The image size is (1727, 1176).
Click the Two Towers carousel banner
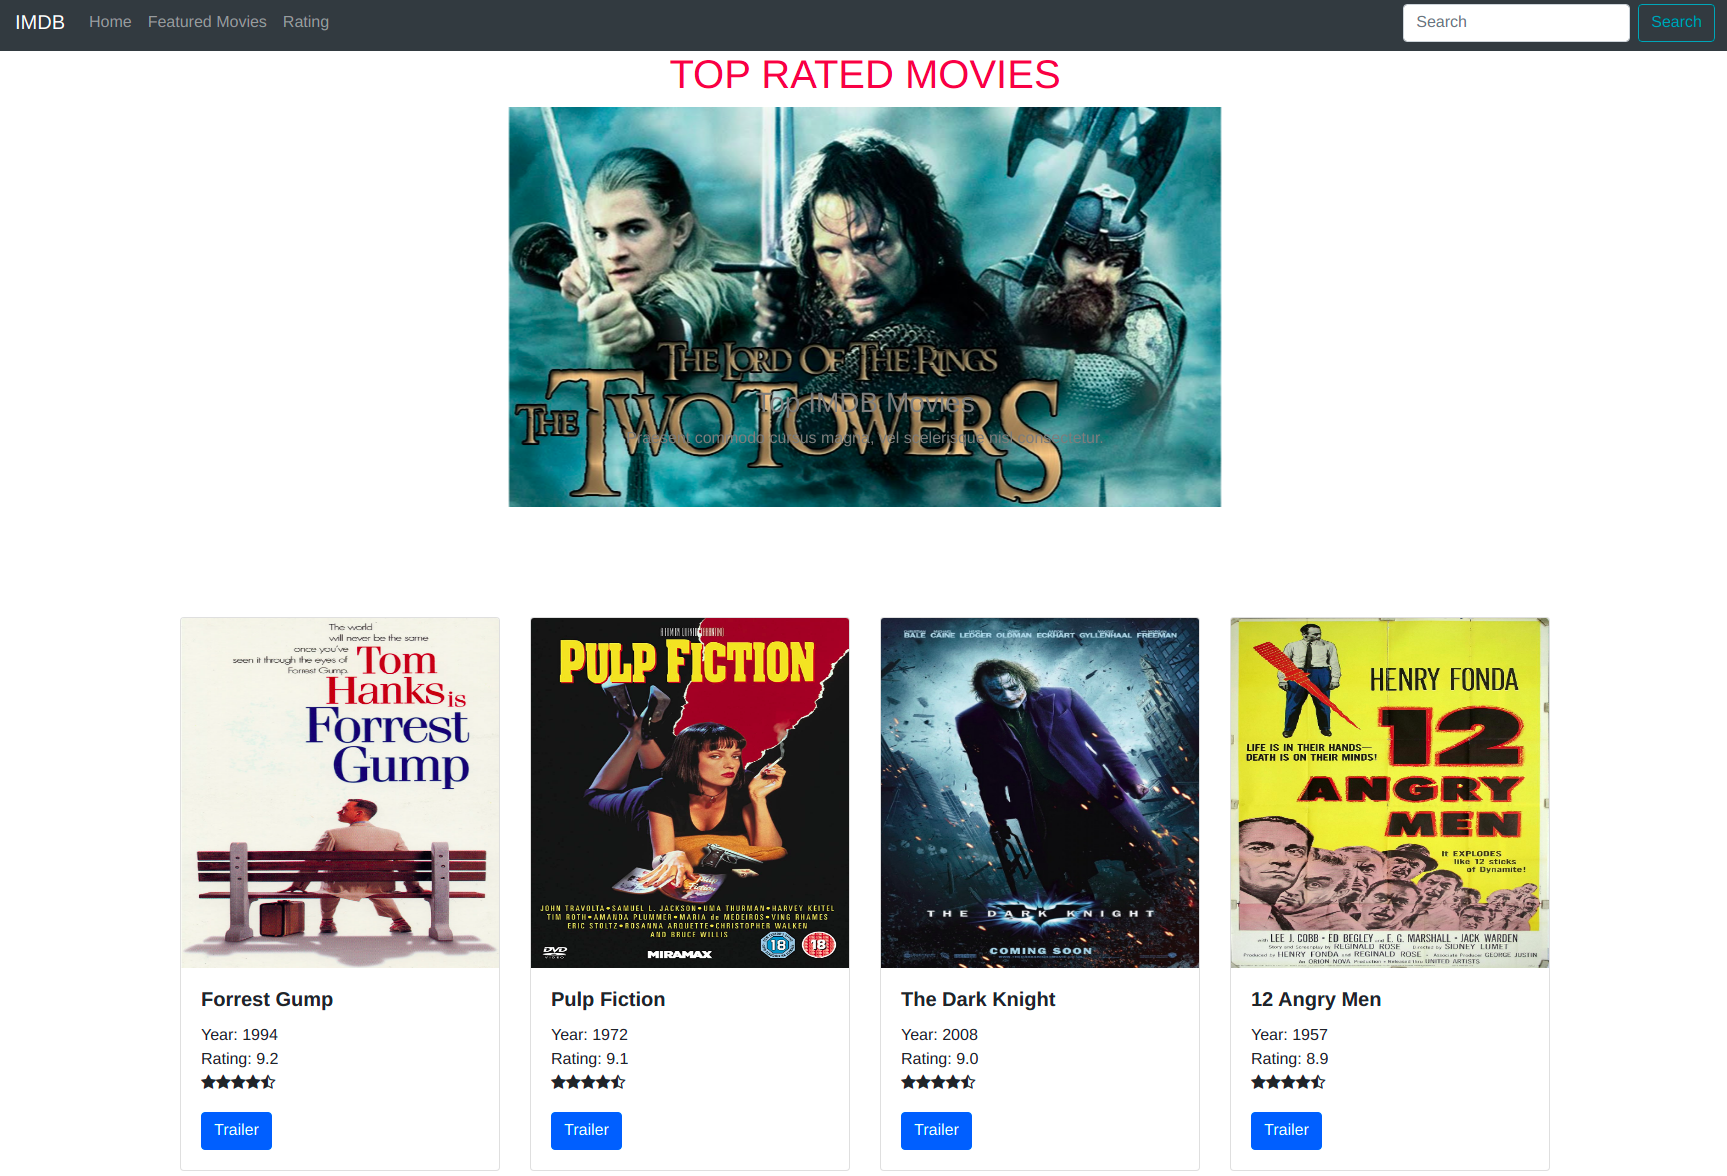click(865, 307)
